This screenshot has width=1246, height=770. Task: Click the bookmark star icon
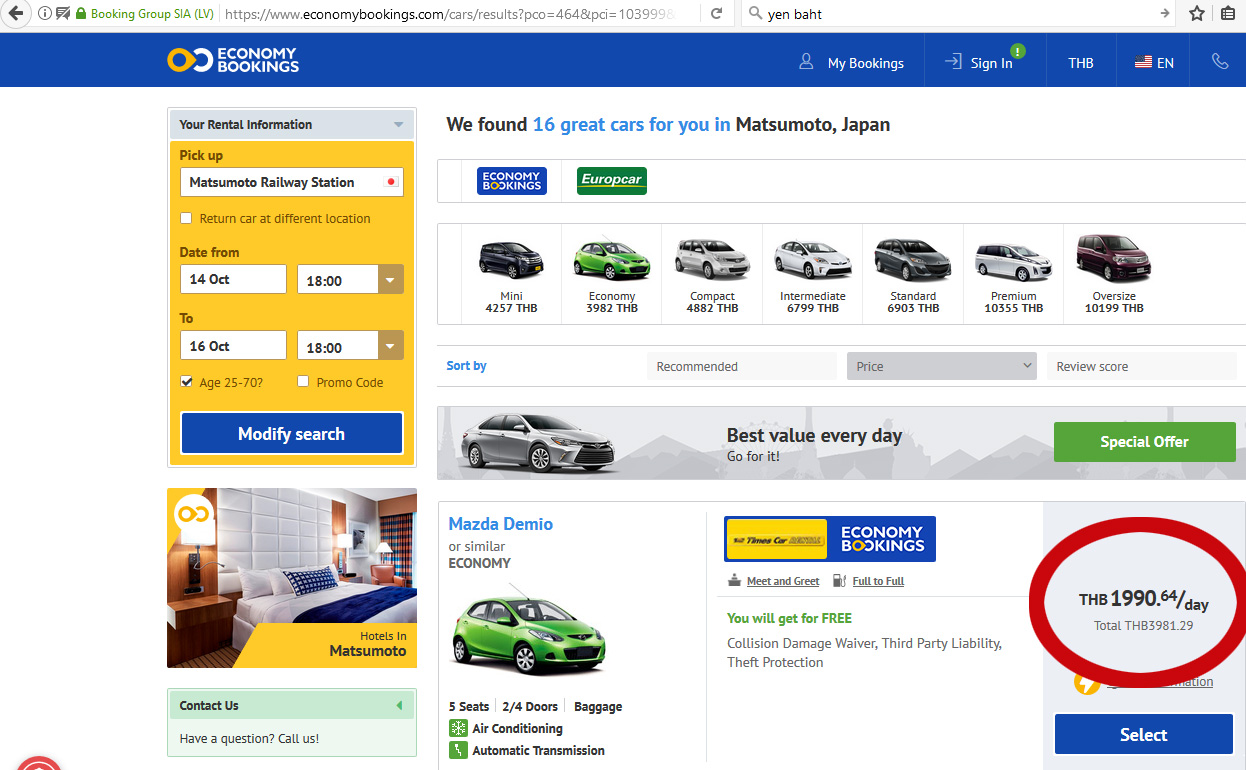(1197, 14)
